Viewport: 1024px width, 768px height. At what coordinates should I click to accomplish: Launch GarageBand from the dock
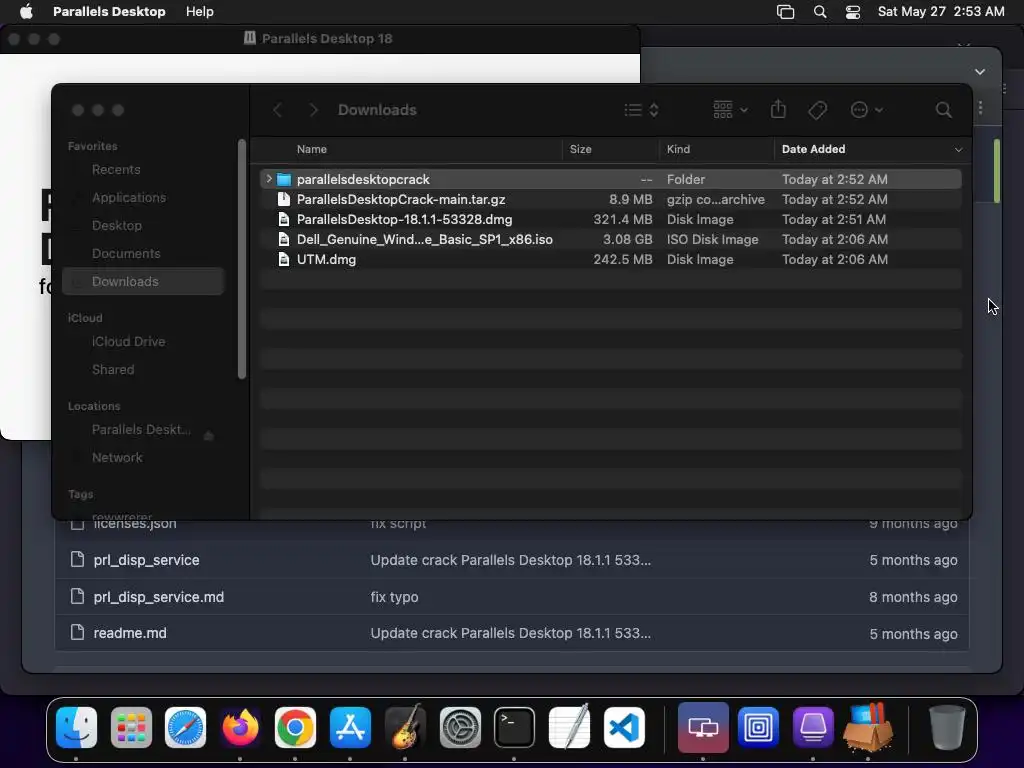[x=405, y=728]
